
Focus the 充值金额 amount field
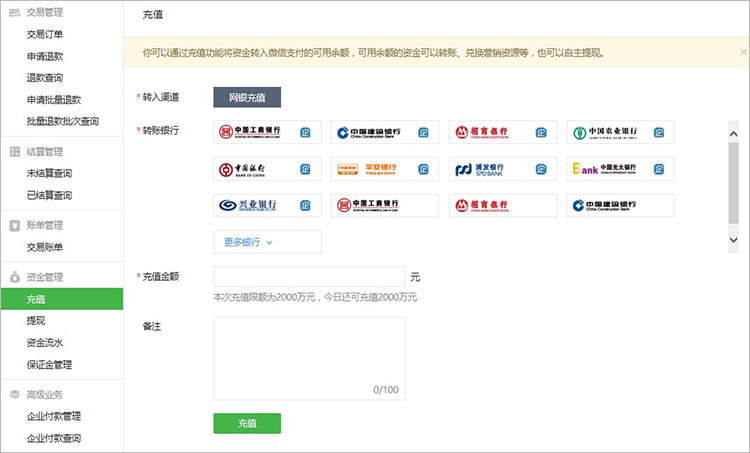(309, 276)
